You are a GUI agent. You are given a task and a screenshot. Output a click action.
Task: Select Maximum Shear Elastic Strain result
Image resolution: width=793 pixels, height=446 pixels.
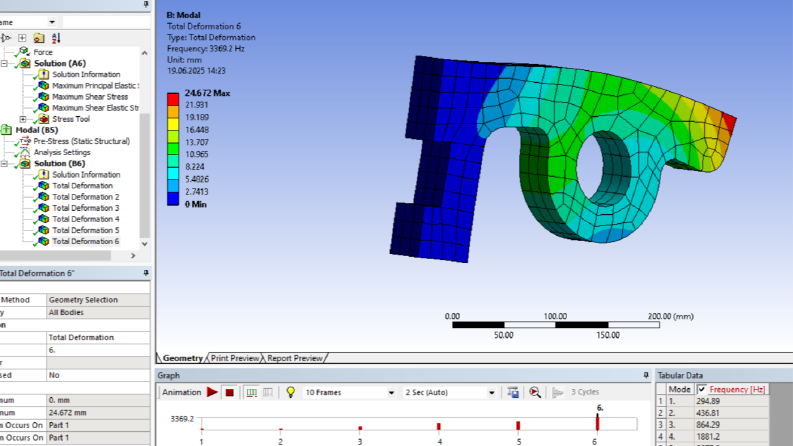[x=95, y=108]
